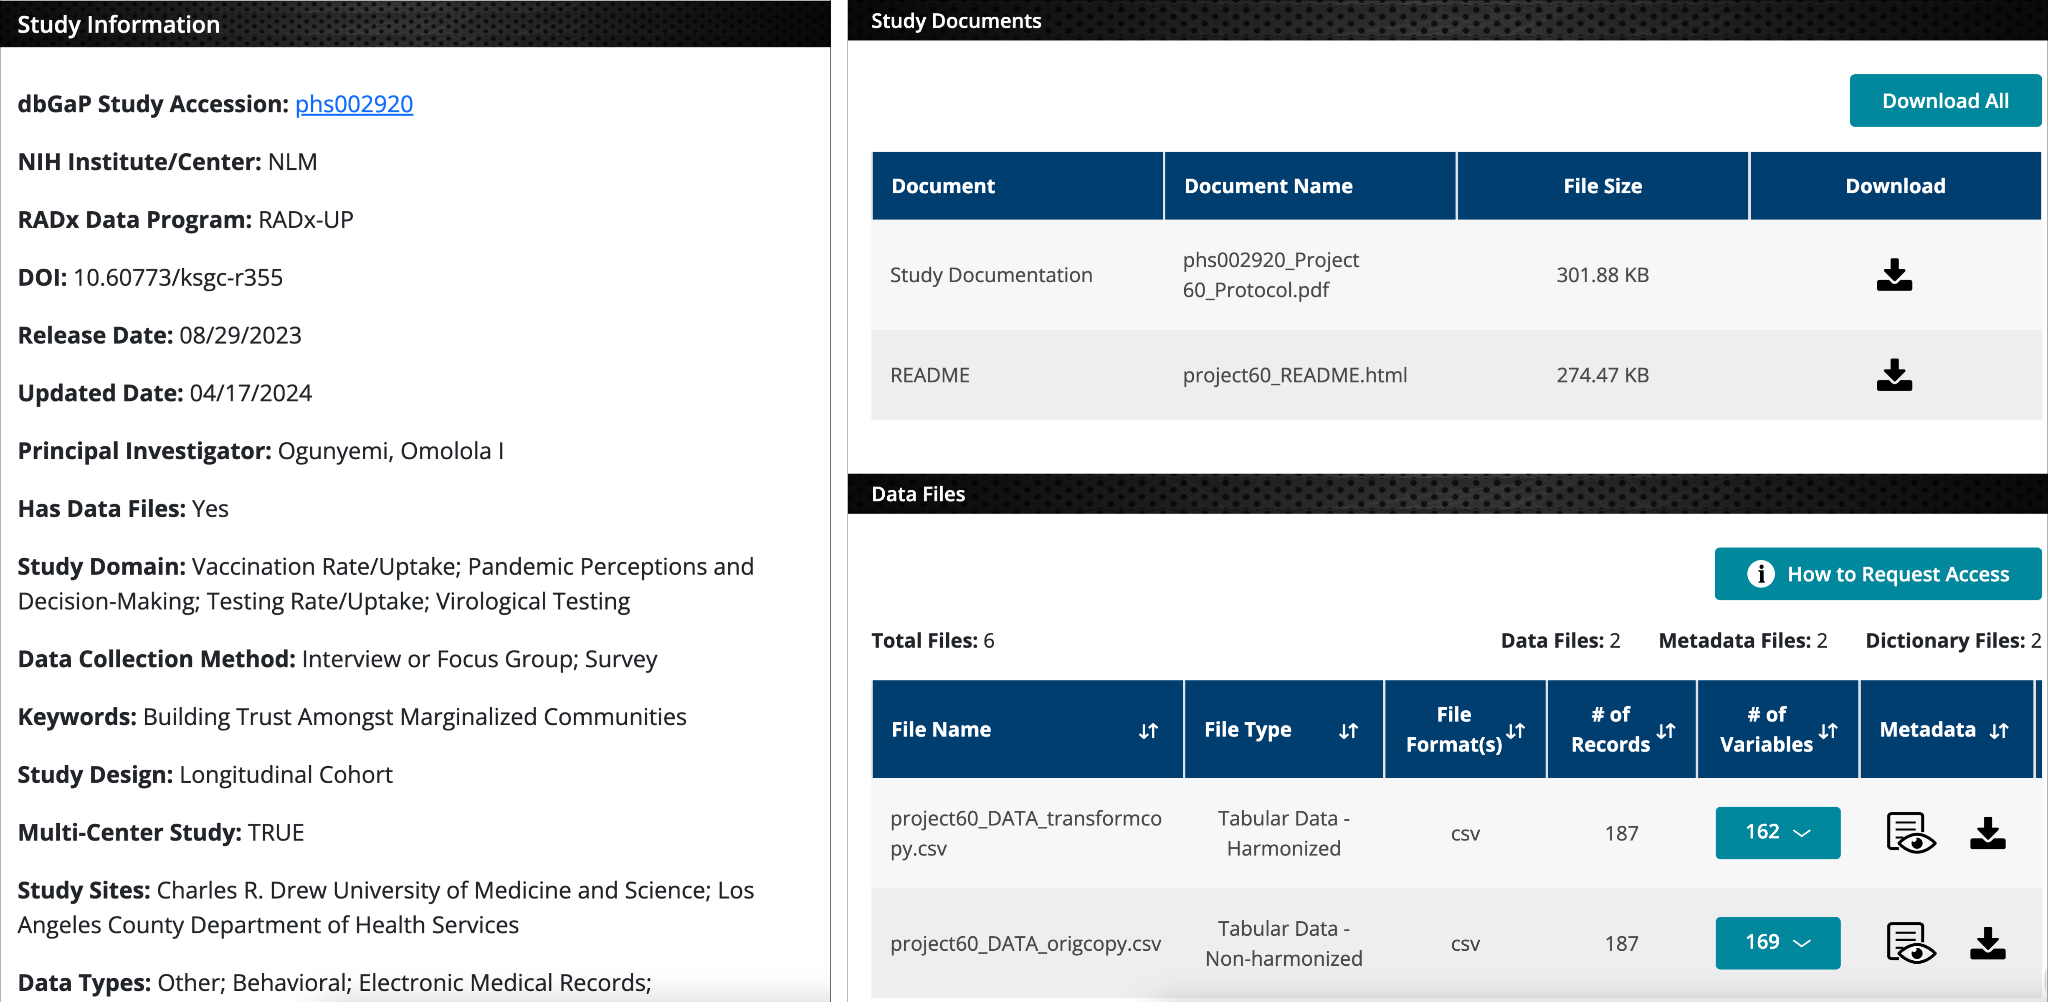
Task: Click the Study Information panel header
Action: point(415,24)
